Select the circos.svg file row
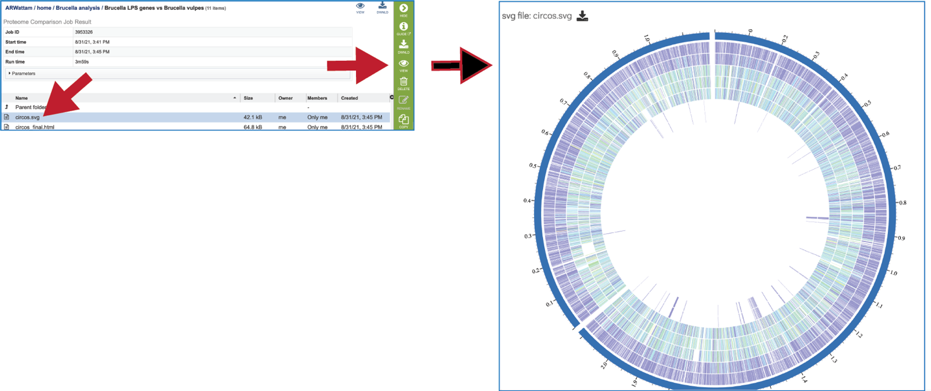The image size is (931, 391). pyautogui.click(x=196, y=117)
